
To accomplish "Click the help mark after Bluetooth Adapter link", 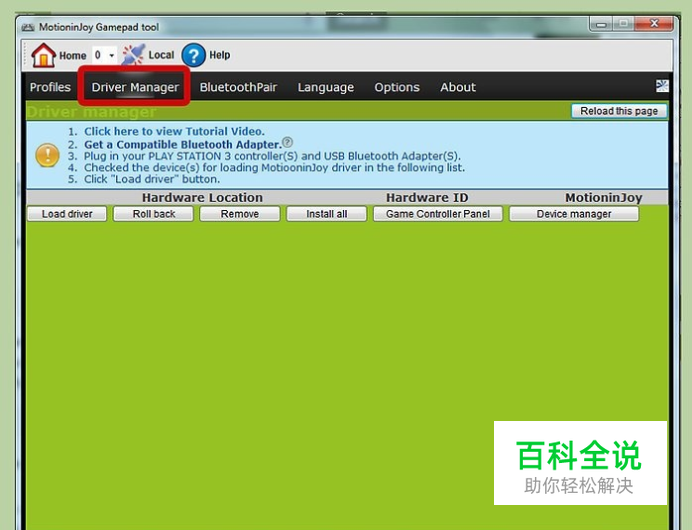I will coord(287,142).
